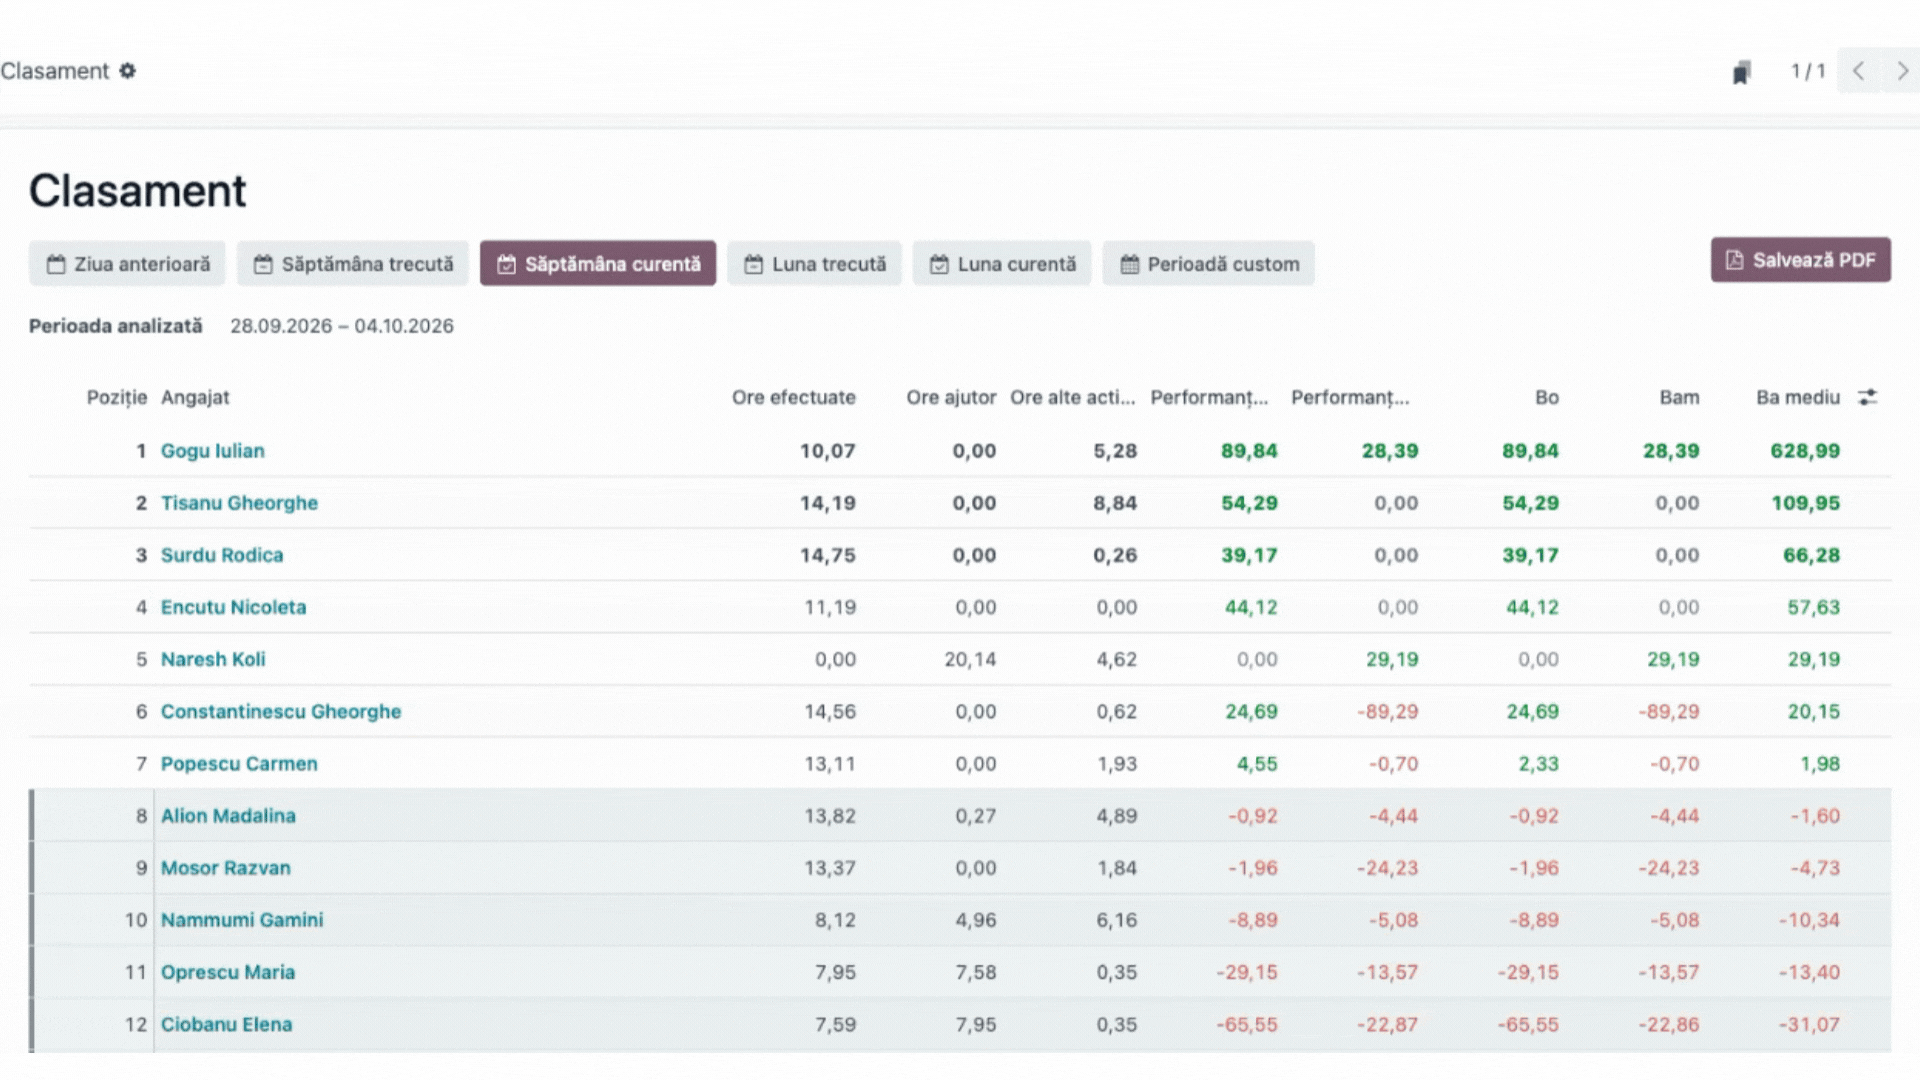
Task: Click the Angajat column header
Action: point(195,397)
